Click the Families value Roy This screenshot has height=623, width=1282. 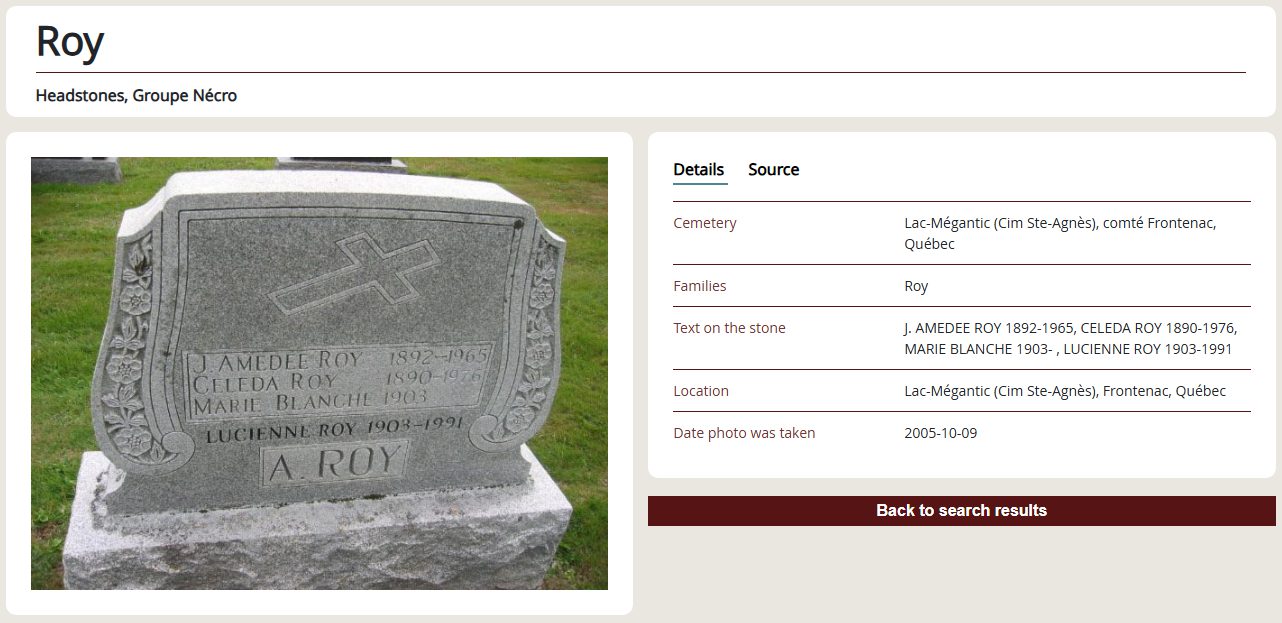click(916, 286)
